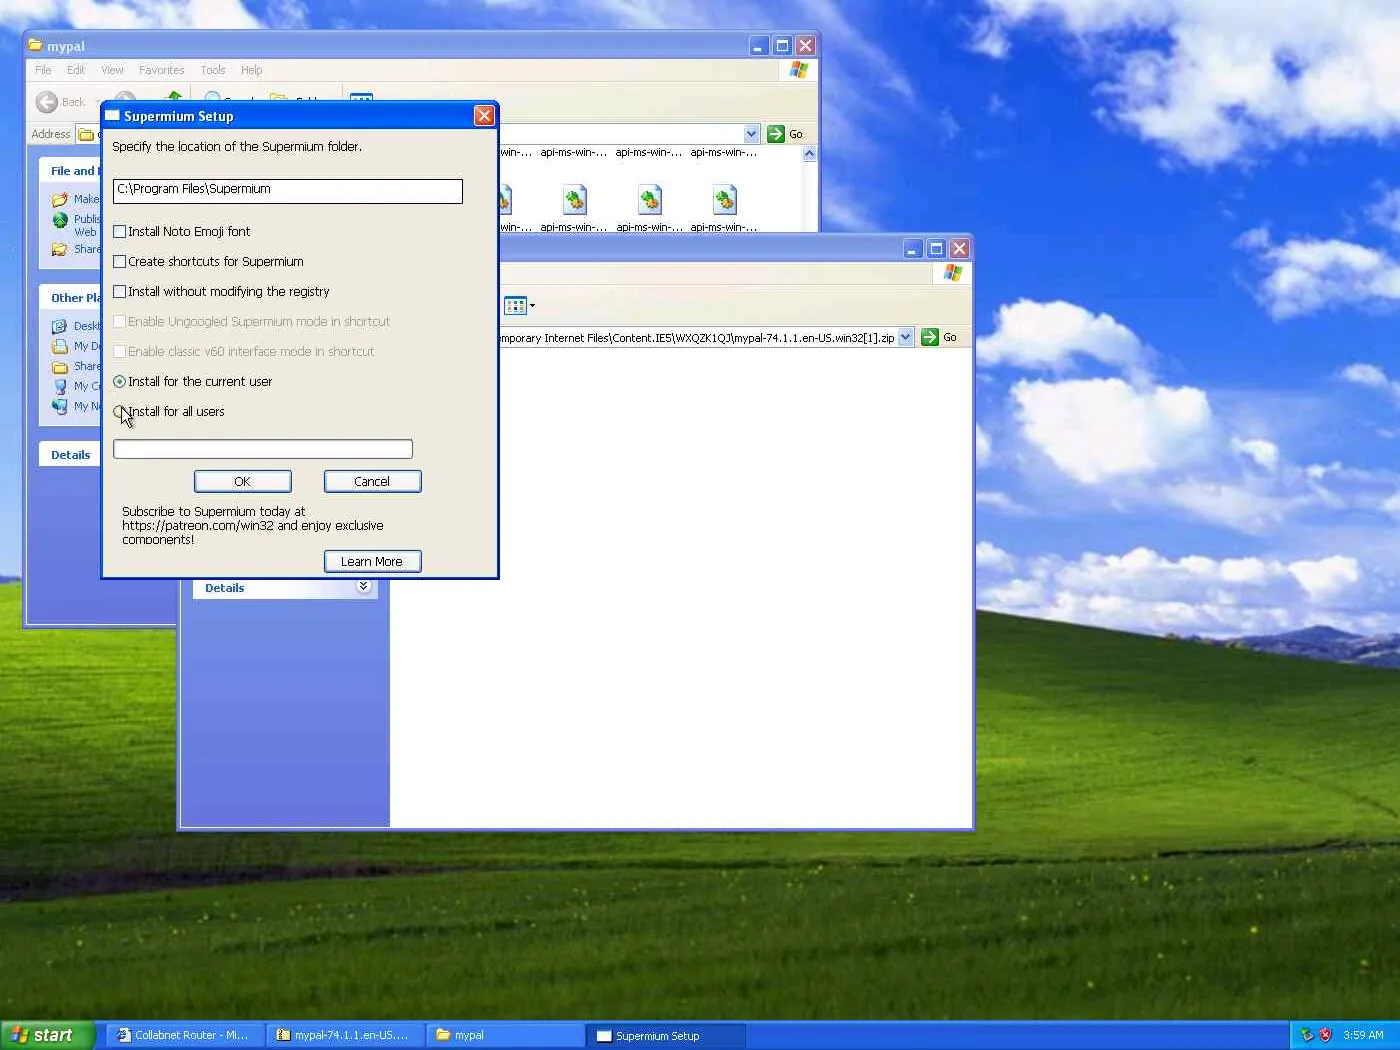Screen dimensions: 1400x1050
Task: Click Cancel in Supermium Setup
Action: coord(372,481)
